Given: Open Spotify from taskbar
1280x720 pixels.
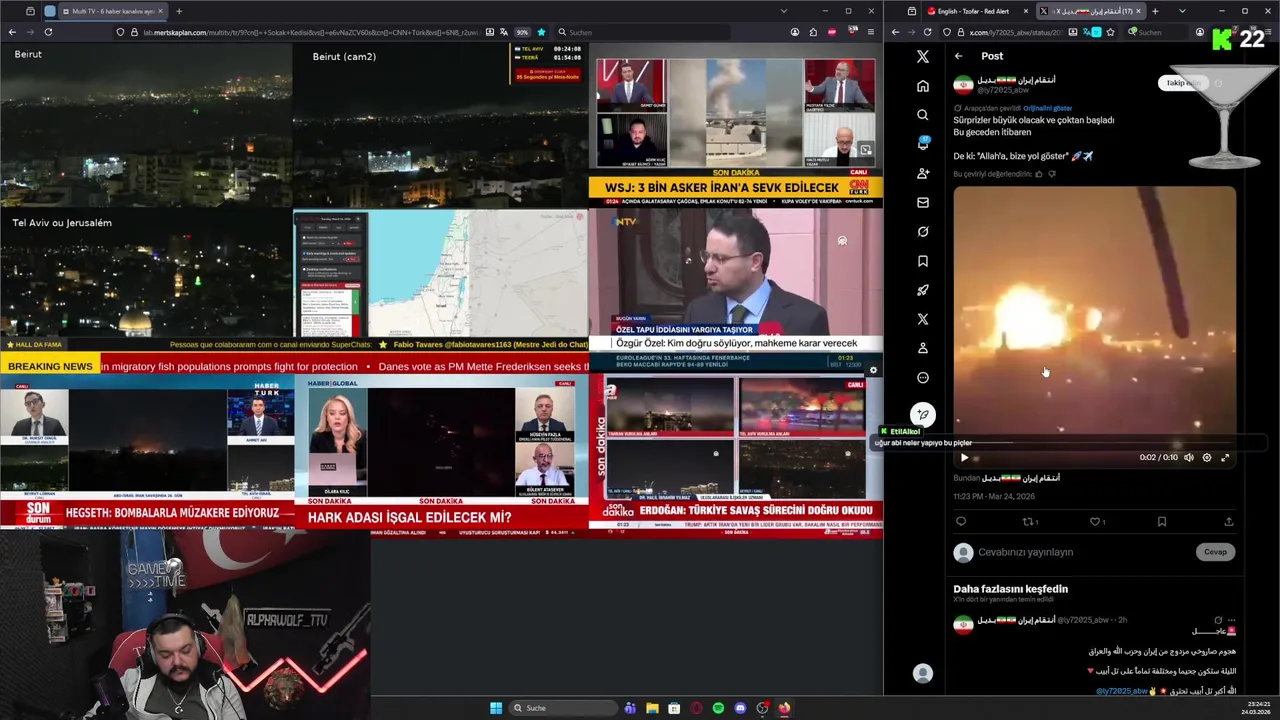Looking at the screenshot, I should tap(718, 708).
